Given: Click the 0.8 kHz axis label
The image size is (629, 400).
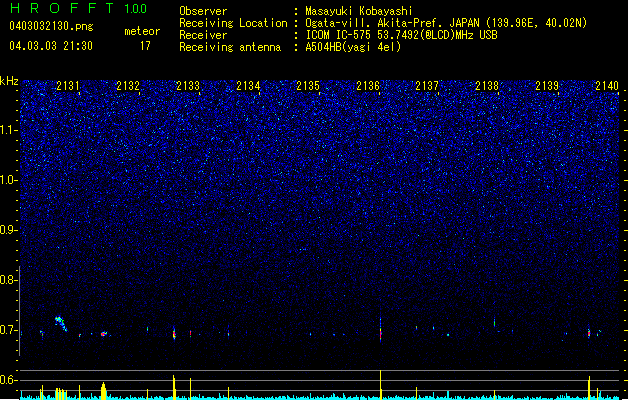Looking at the screenshot, I should pos(9,280).
